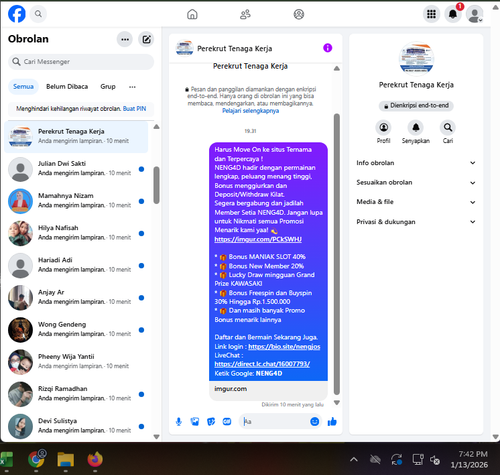Screen dimensions: 500x475
Task: Open the Hariadi Adi conversation
Action: [76, 265]
